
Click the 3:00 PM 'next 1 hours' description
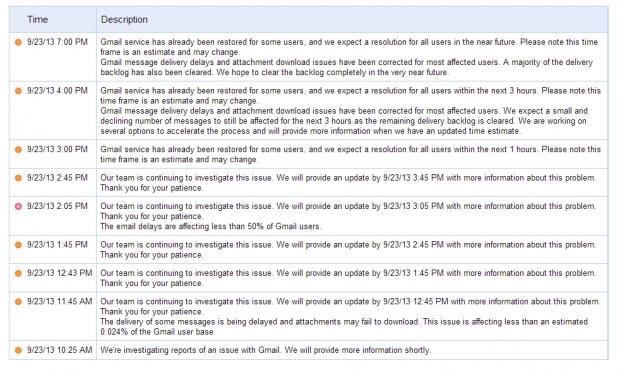(350, 154)
